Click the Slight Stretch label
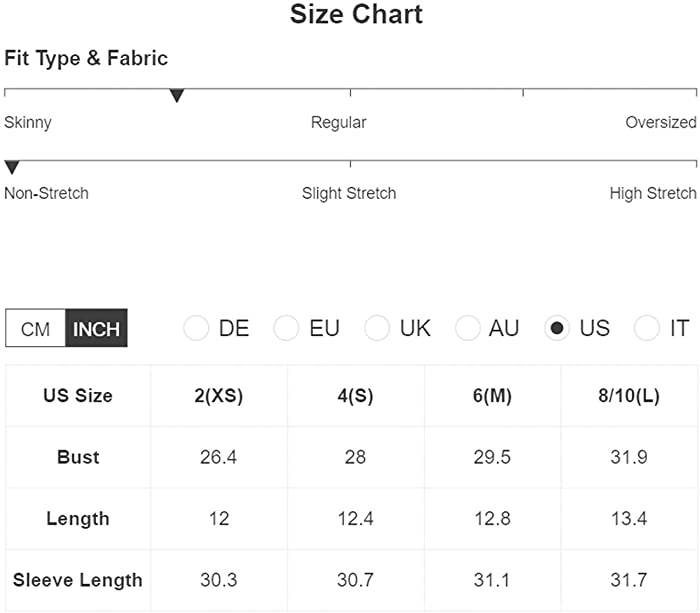 pyautogui.click(x=349, y=193)
